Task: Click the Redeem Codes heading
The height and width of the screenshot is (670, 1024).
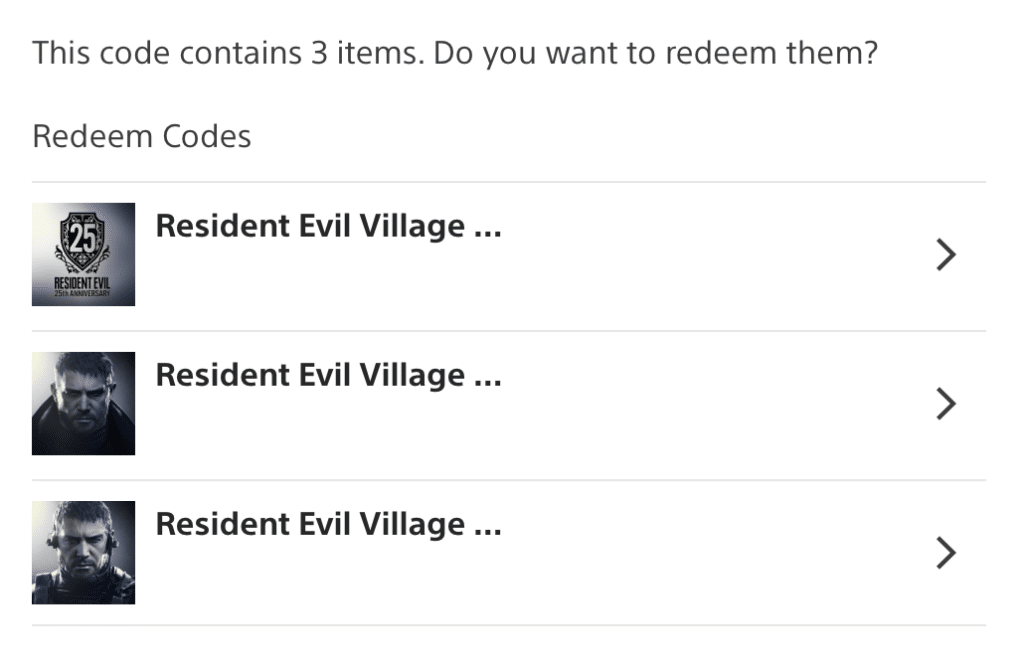Action: coord(142,136)
